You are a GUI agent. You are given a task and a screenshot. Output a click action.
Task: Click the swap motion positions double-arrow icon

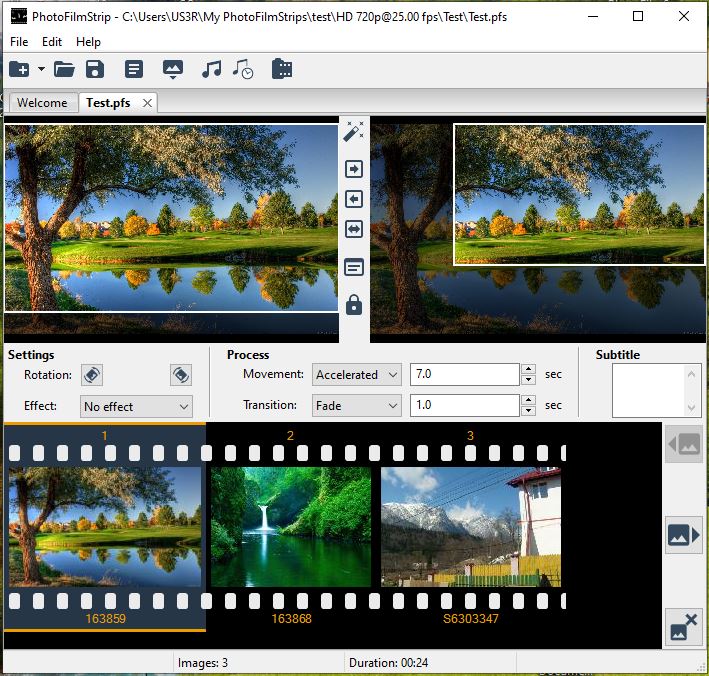click(353, 229)
